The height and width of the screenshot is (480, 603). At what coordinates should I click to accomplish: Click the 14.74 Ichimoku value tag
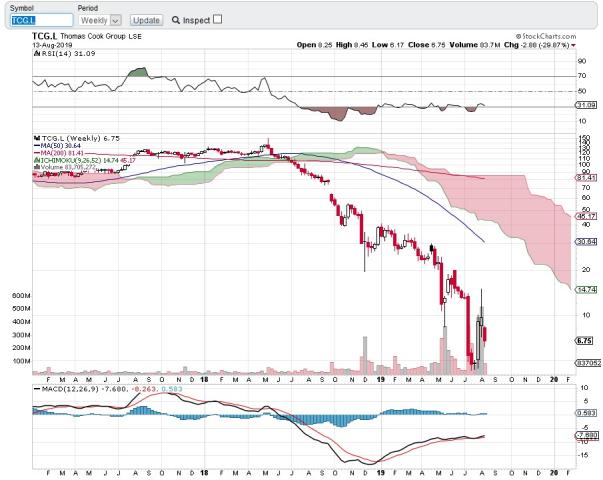[x=586, y=289]
